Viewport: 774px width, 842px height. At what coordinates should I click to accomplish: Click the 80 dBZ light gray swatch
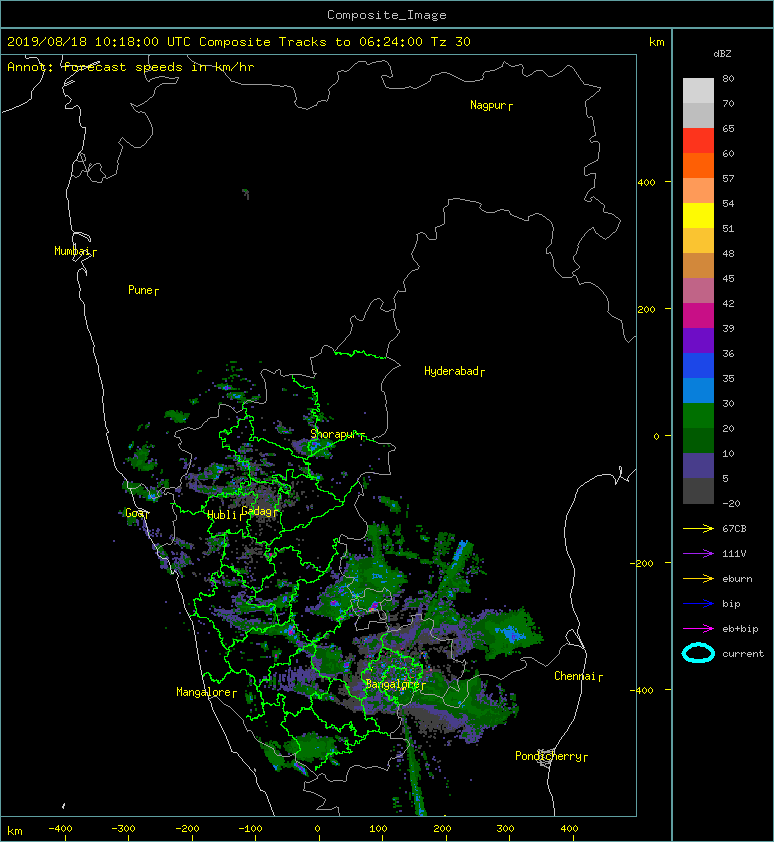pos(698,91)
